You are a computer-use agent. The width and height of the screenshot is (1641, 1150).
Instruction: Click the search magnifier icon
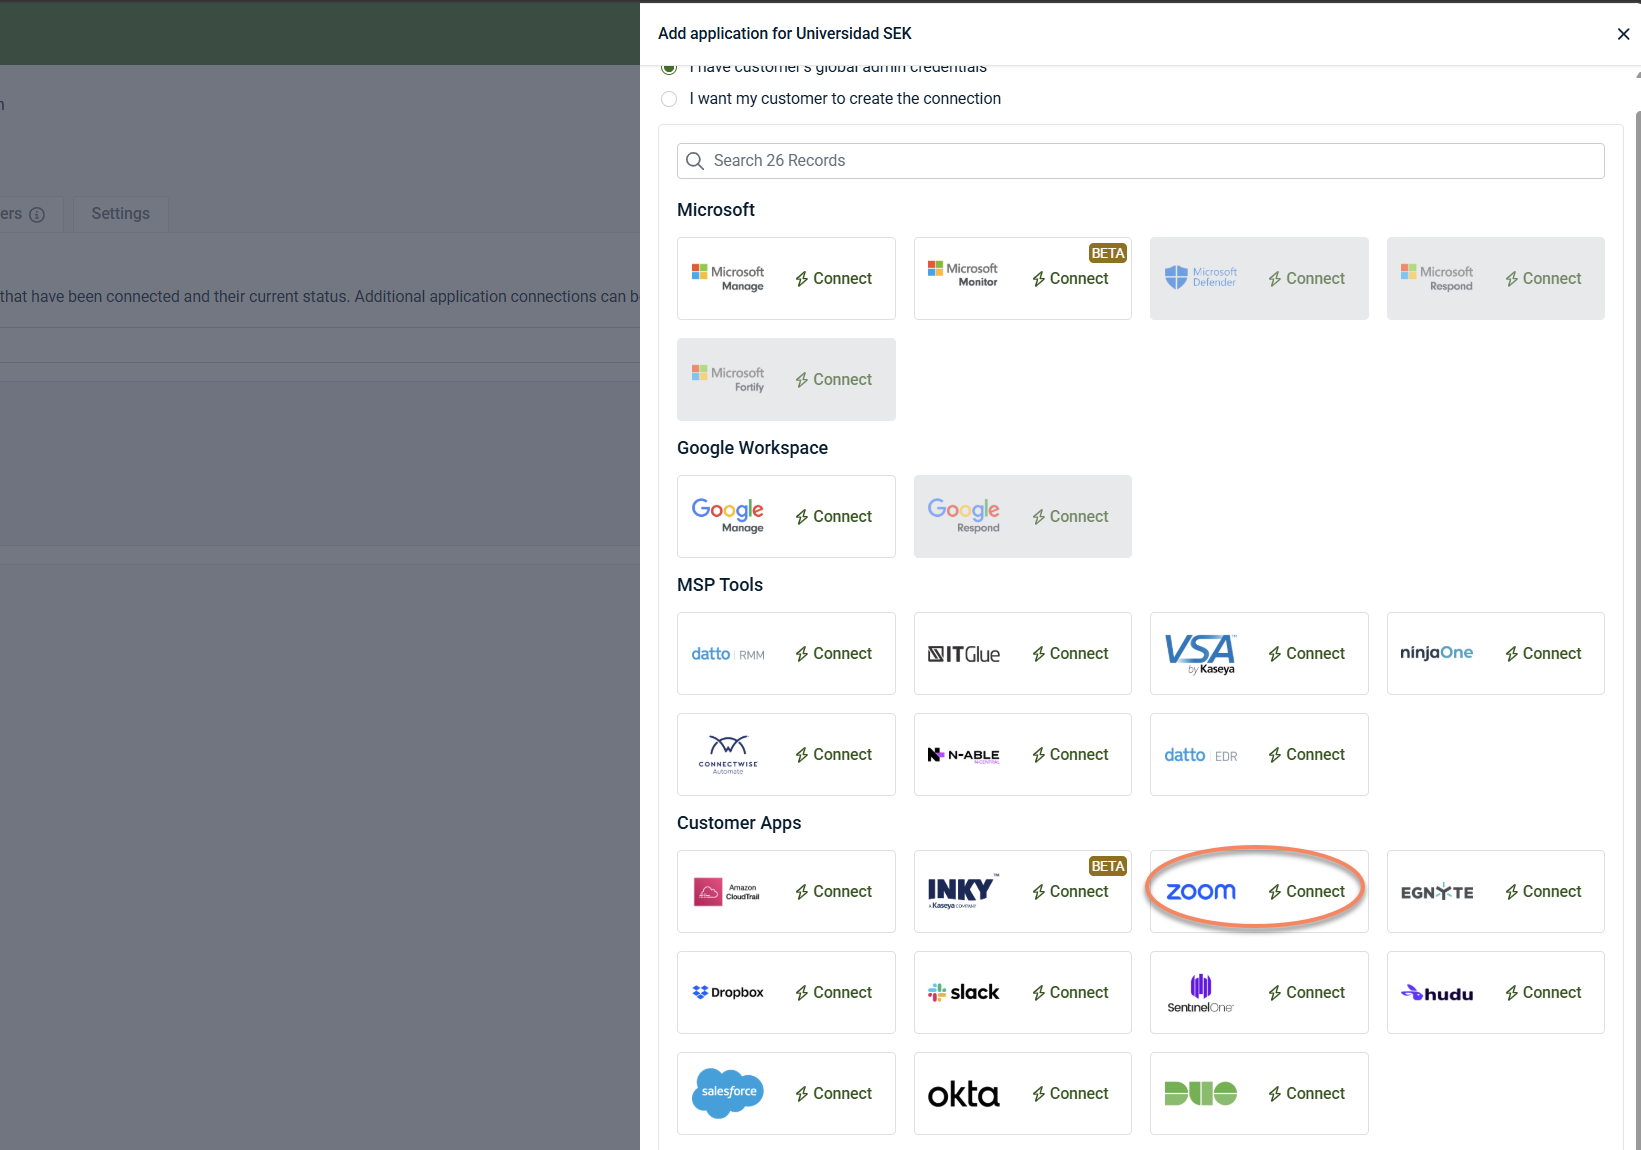(695, 161)
